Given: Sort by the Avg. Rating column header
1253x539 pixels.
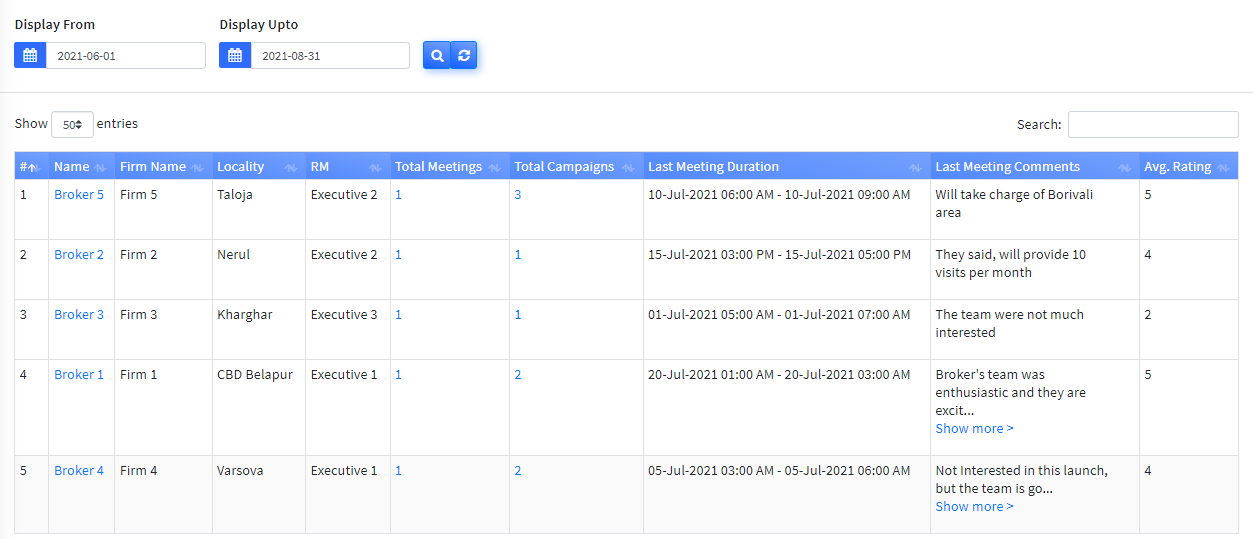Looking at the screenshot, I should tap(1177, 167).
